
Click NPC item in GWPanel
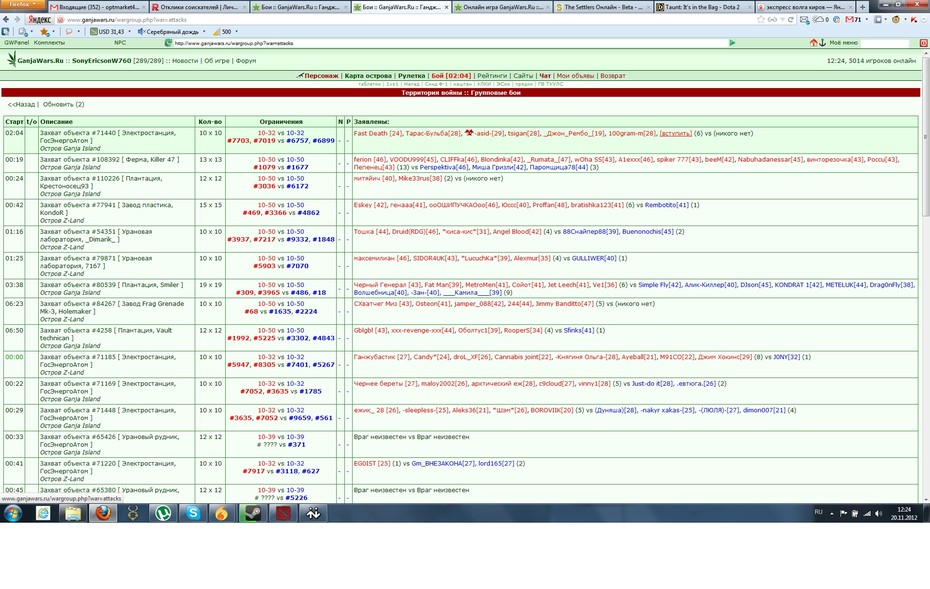[120, 43]
